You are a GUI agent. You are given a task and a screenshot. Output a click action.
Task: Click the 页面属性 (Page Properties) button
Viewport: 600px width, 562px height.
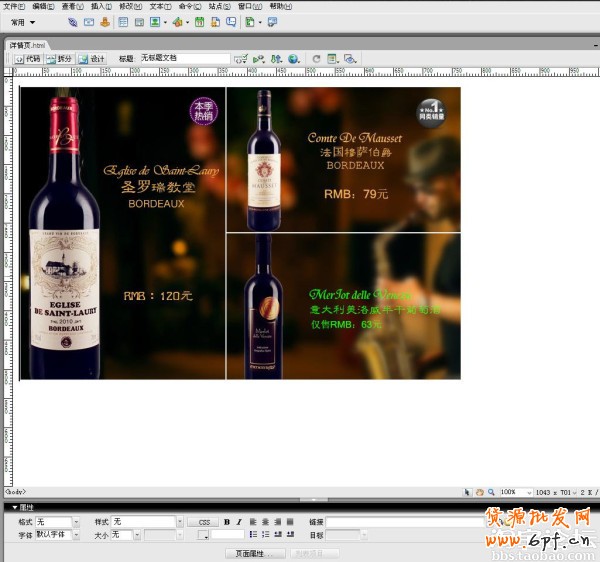(255, 553)
